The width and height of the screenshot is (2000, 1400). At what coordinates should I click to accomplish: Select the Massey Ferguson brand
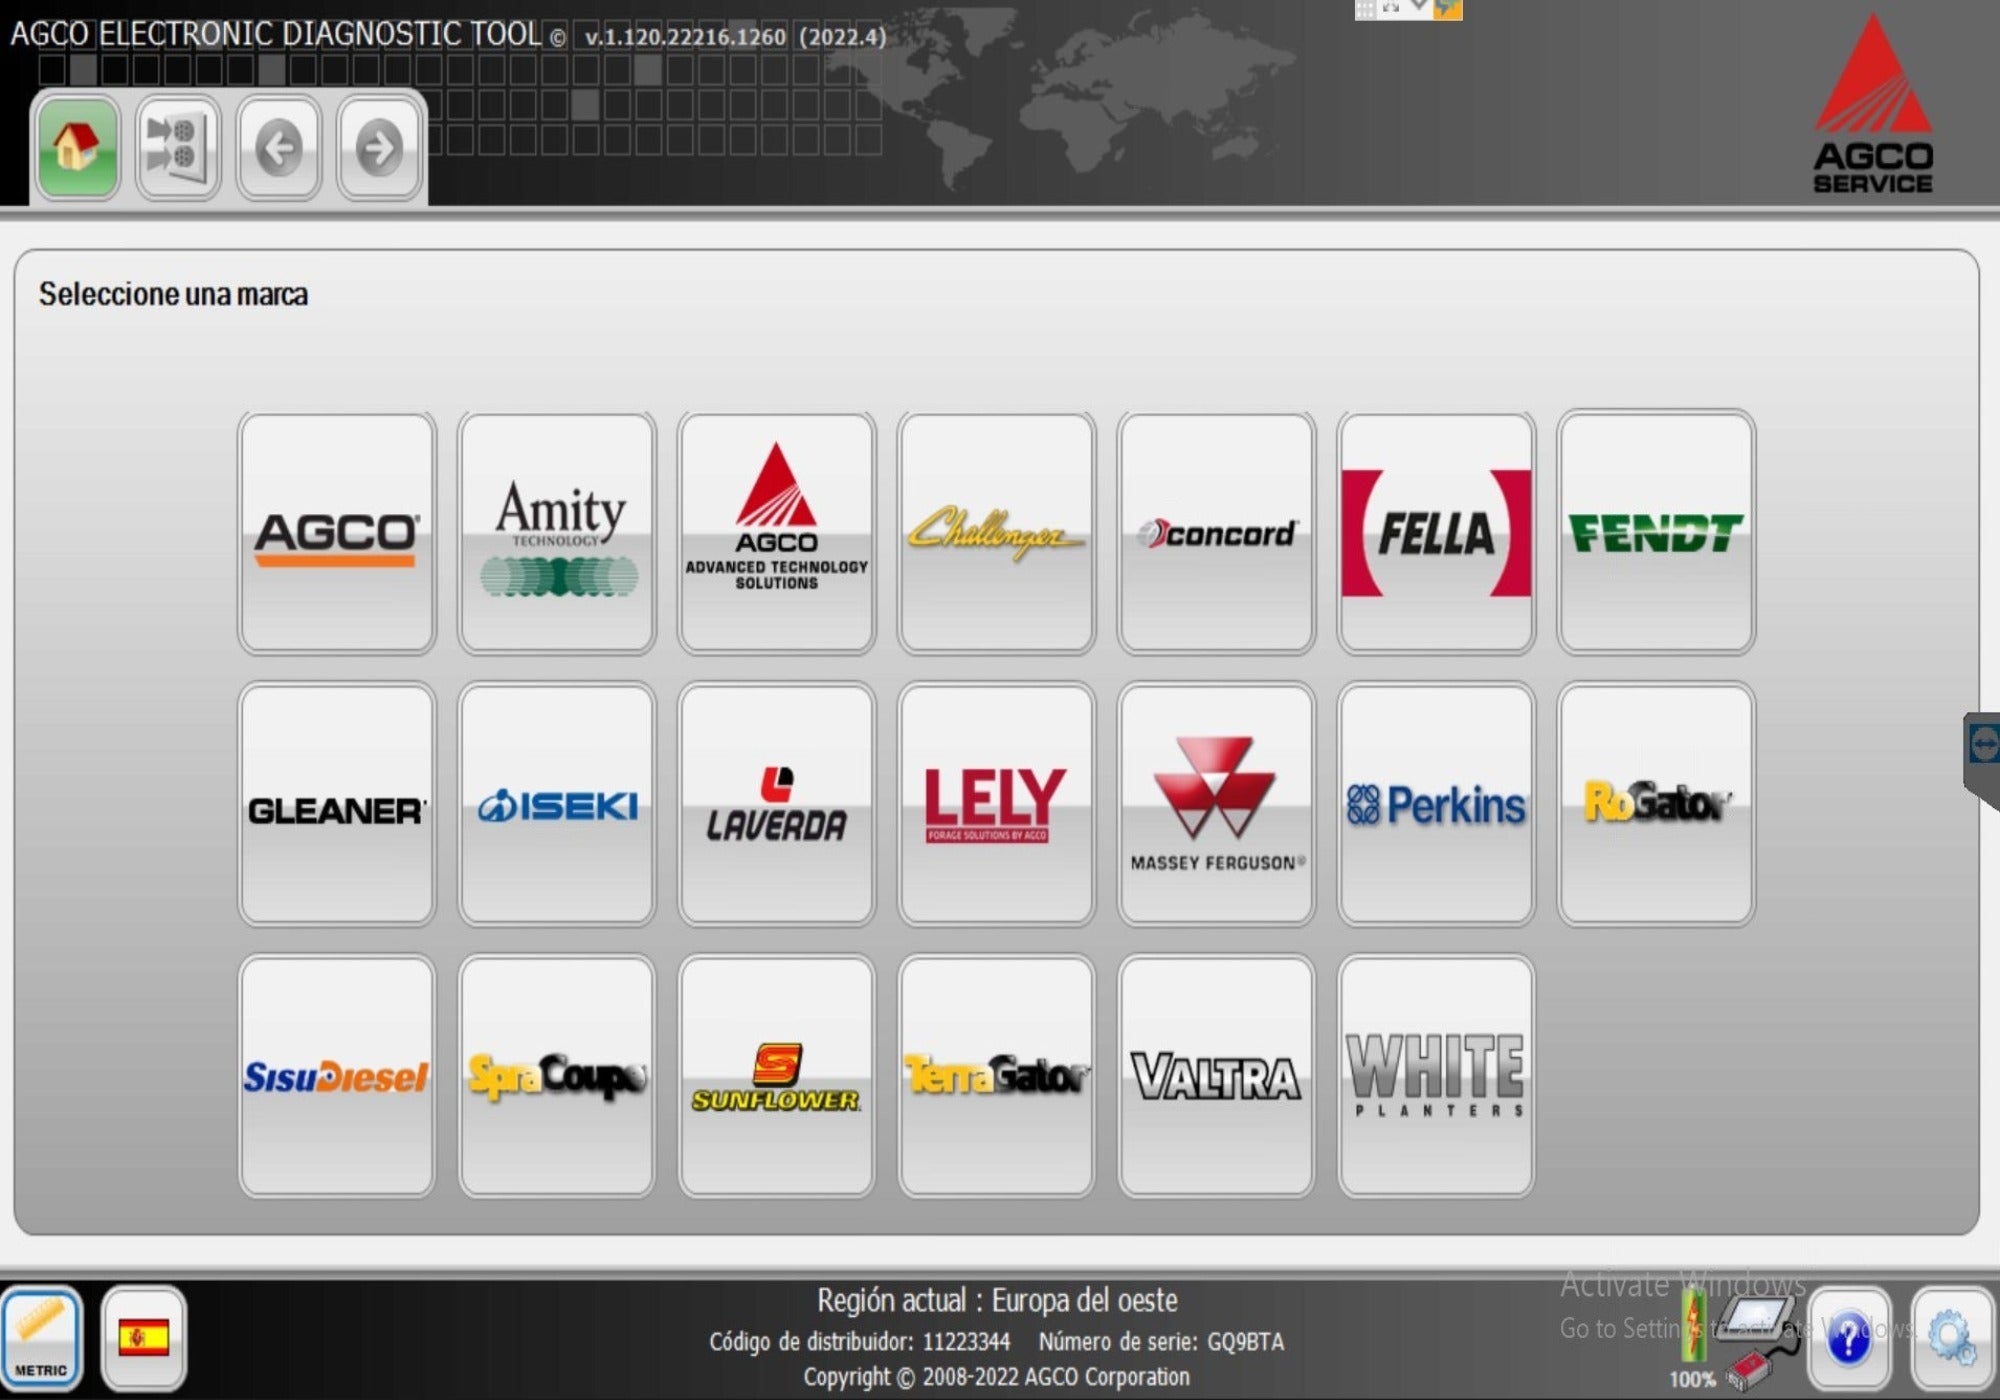[1216, 804]
